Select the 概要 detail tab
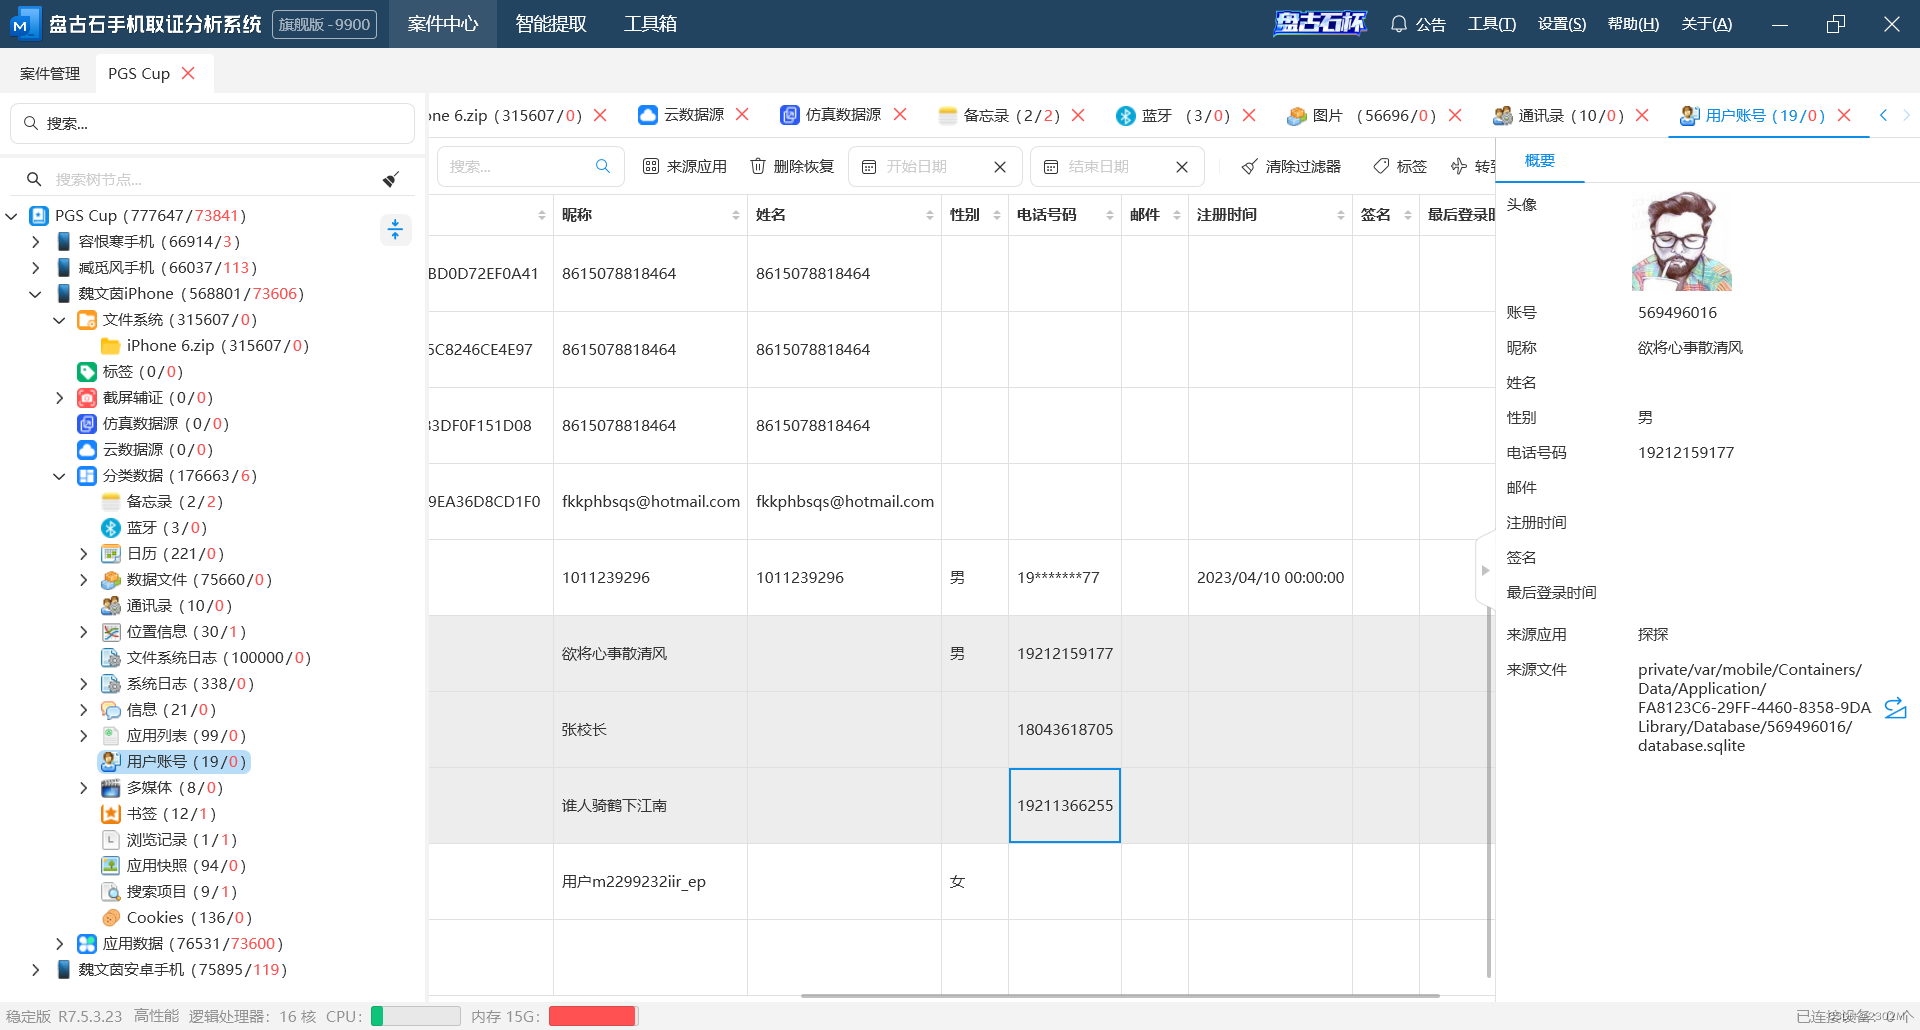This screenshot has height=1030, width=1920. click(x=1540, y=160)
